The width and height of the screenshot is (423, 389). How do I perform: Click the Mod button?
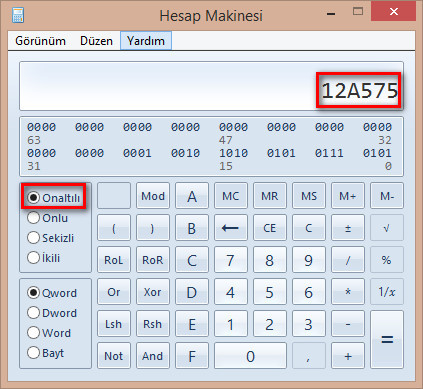(153, 196)
